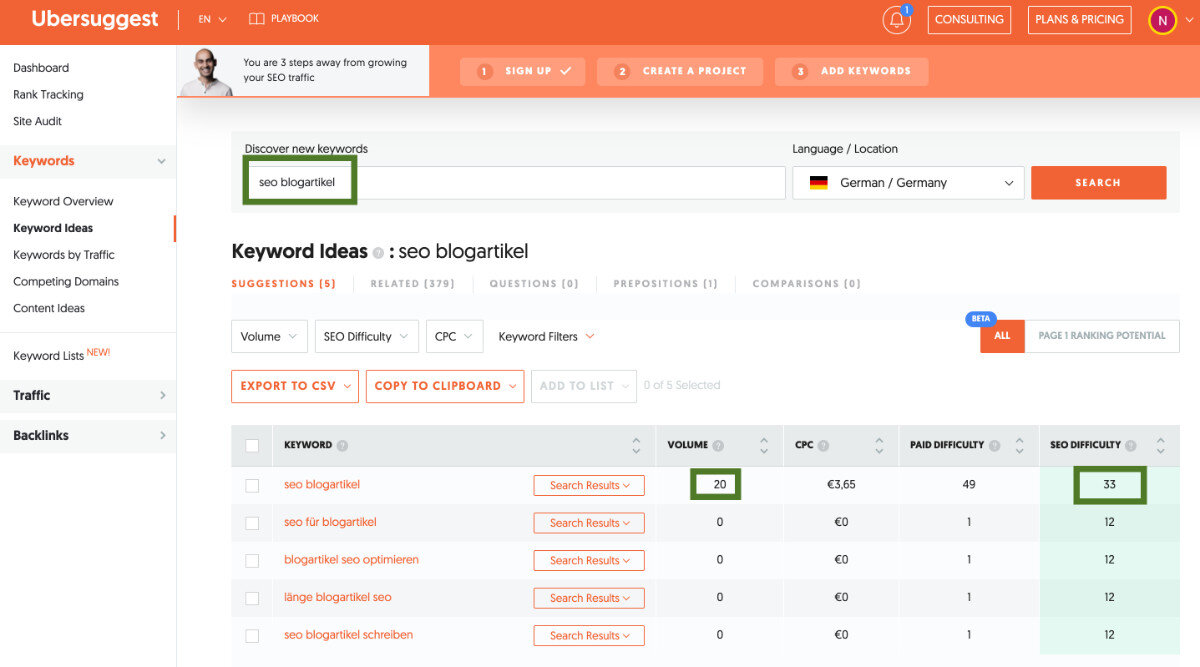Viewport: 1200px width, 667px height.
Task: Expand the Backlinks sidebar section
Action: pyautogui.click(x=88, y=436)
